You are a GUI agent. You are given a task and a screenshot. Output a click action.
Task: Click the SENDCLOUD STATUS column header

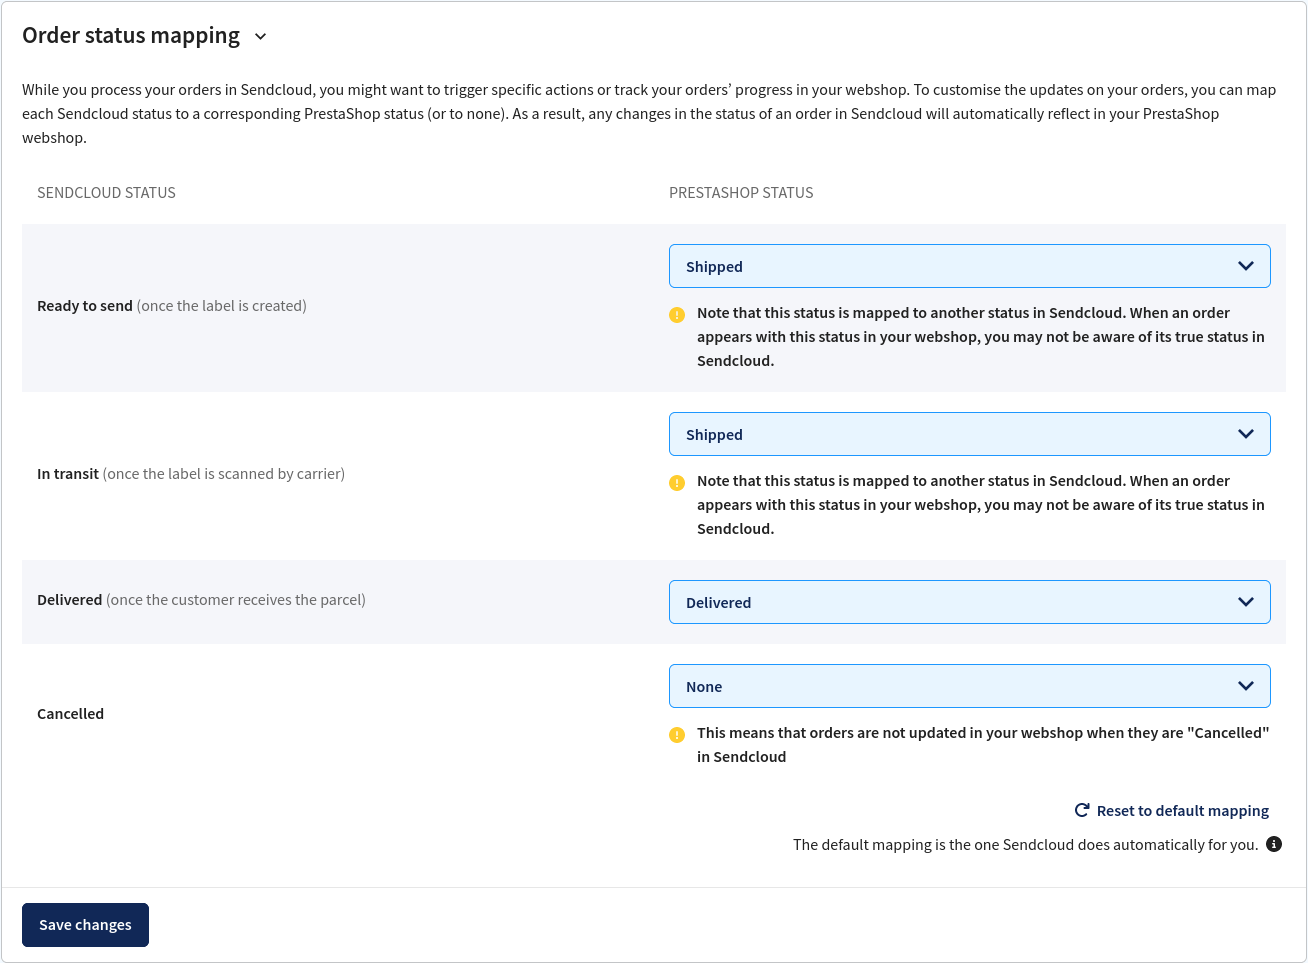pyautogui.click(x=106, y=193)
